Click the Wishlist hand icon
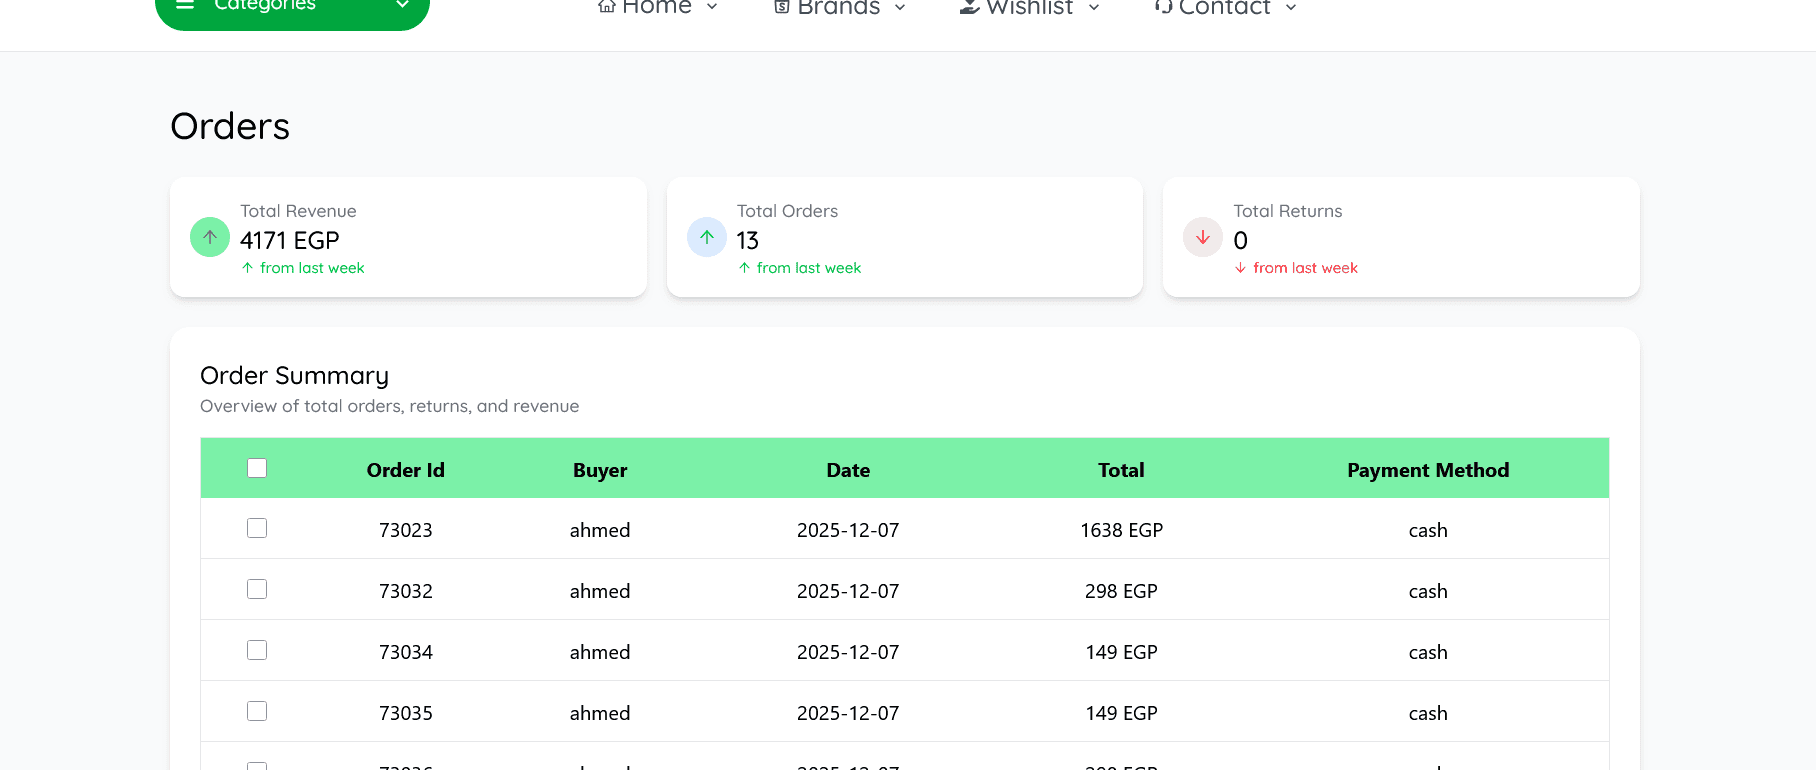 969,6
